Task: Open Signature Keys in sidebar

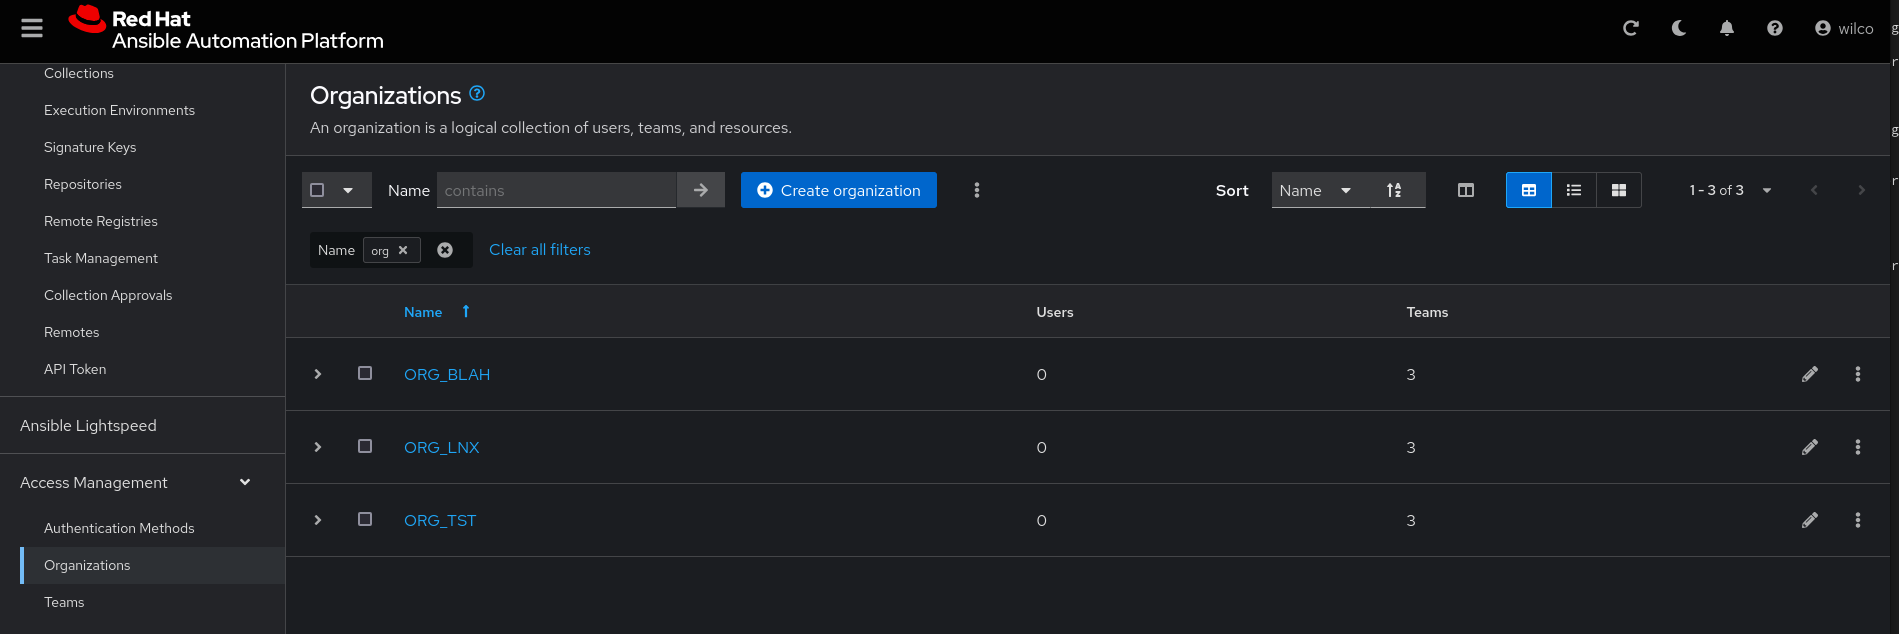Action: pyautogui.click(x=90, y=147)
